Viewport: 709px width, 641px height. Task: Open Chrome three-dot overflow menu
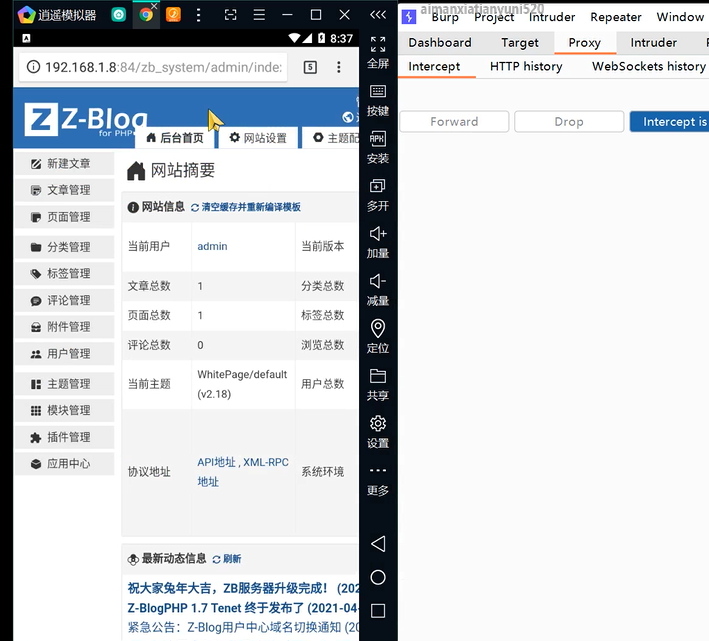click(339, 67)
